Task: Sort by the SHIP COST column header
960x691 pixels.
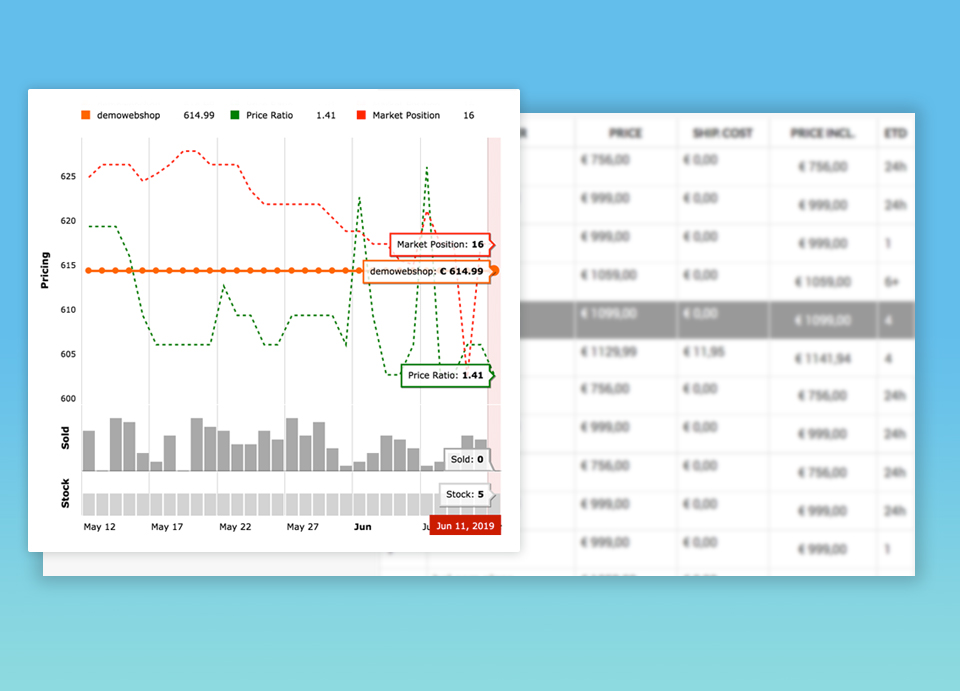Action: [722, 133]
